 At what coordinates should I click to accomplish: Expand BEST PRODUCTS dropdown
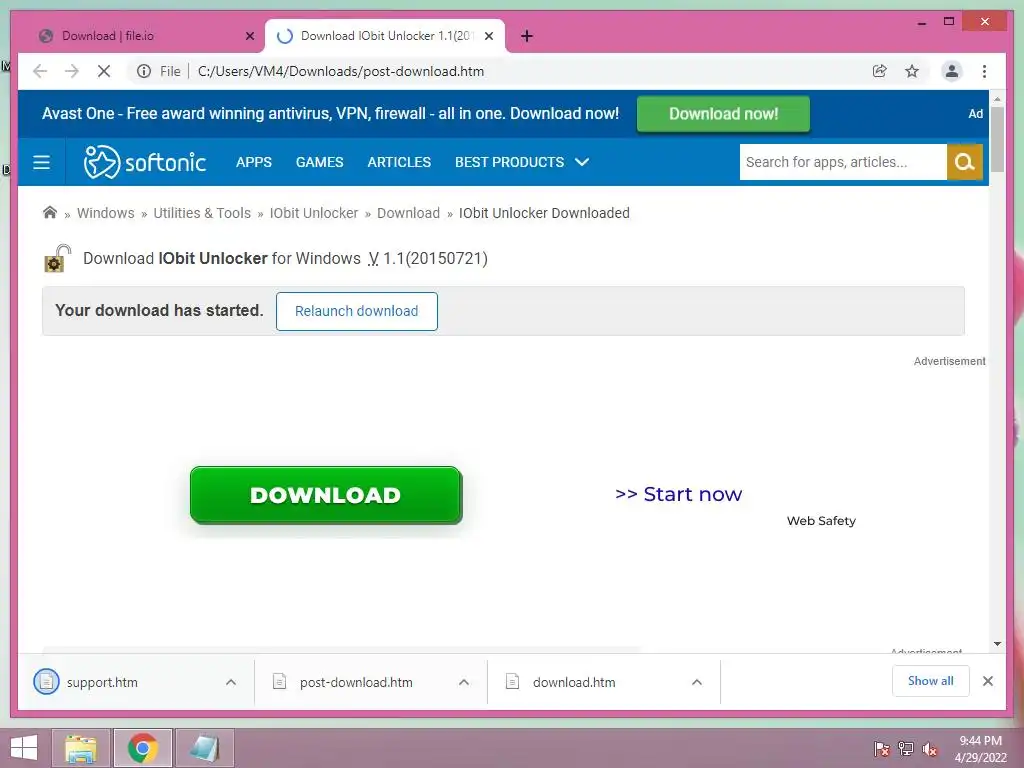click(522, 162)
